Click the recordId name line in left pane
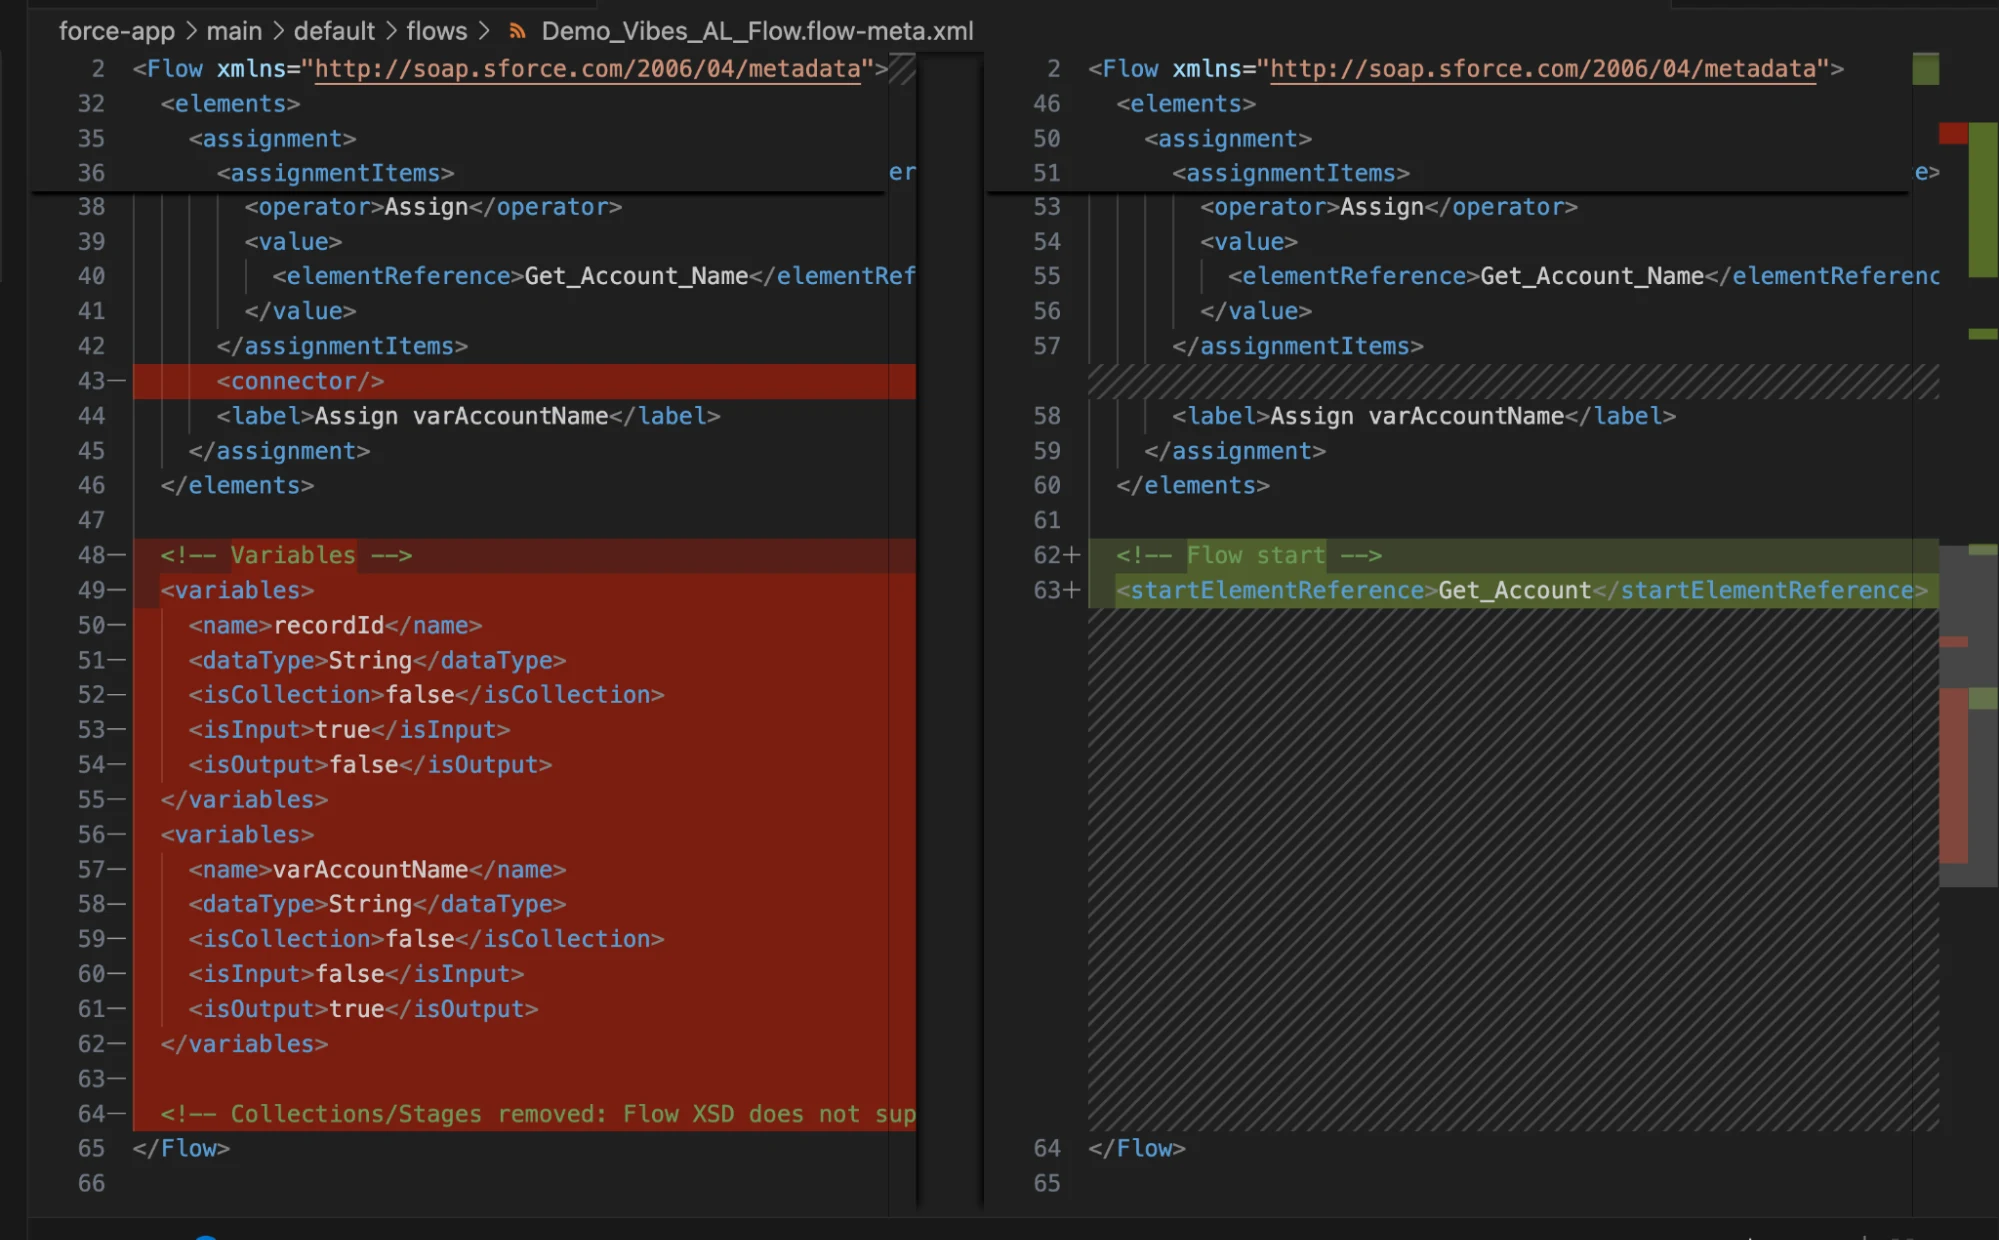1999x1240 pixels. pos(335,625)
